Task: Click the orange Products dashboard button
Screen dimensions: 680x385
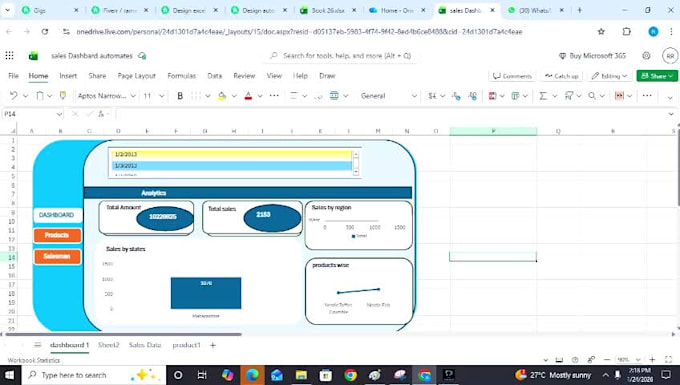Action: 57,235
